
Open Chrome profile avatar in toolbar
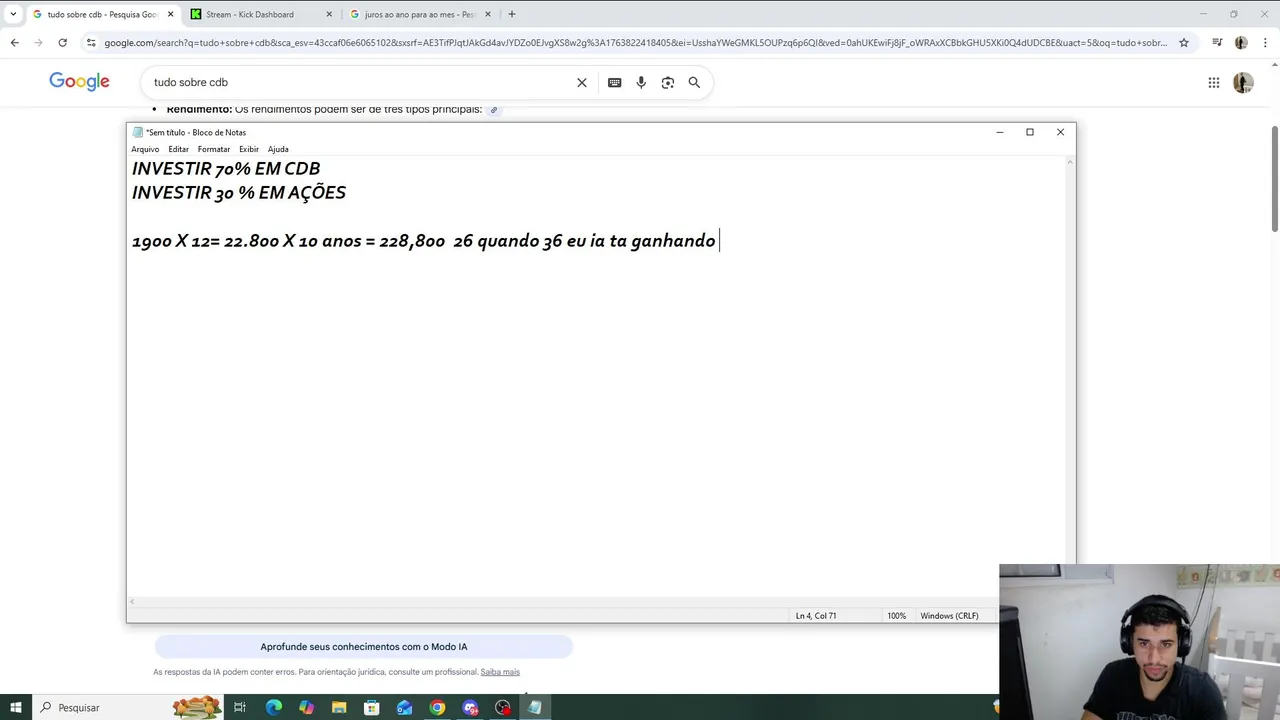point(1241,42)
